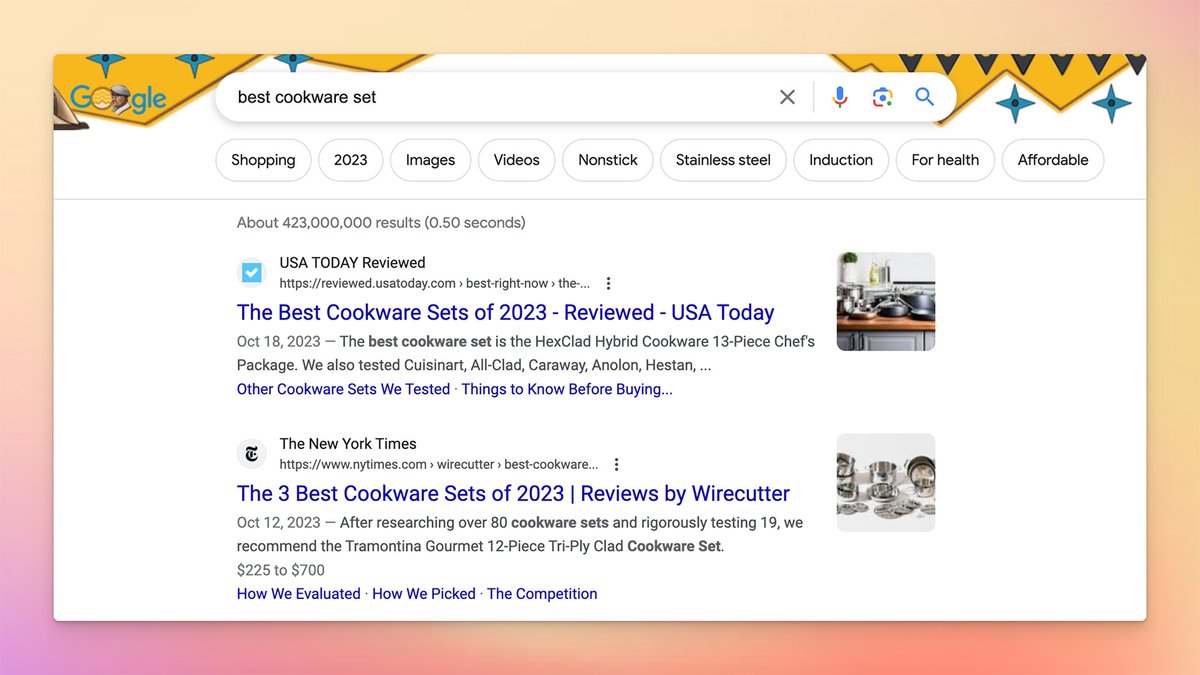Clear the search query with the X icon
Viewport: 1200px width, 675px height.
pyautogui.click(x=787, y=97)
